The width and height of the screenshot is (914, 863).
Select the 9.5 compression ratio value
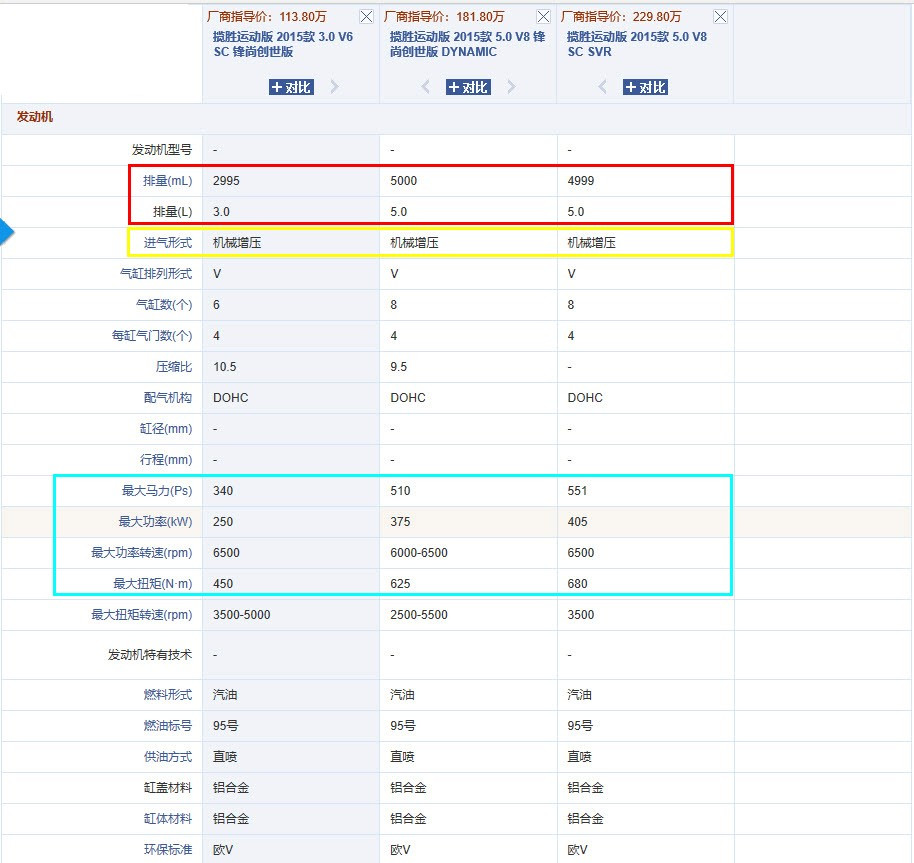point(399,367)
